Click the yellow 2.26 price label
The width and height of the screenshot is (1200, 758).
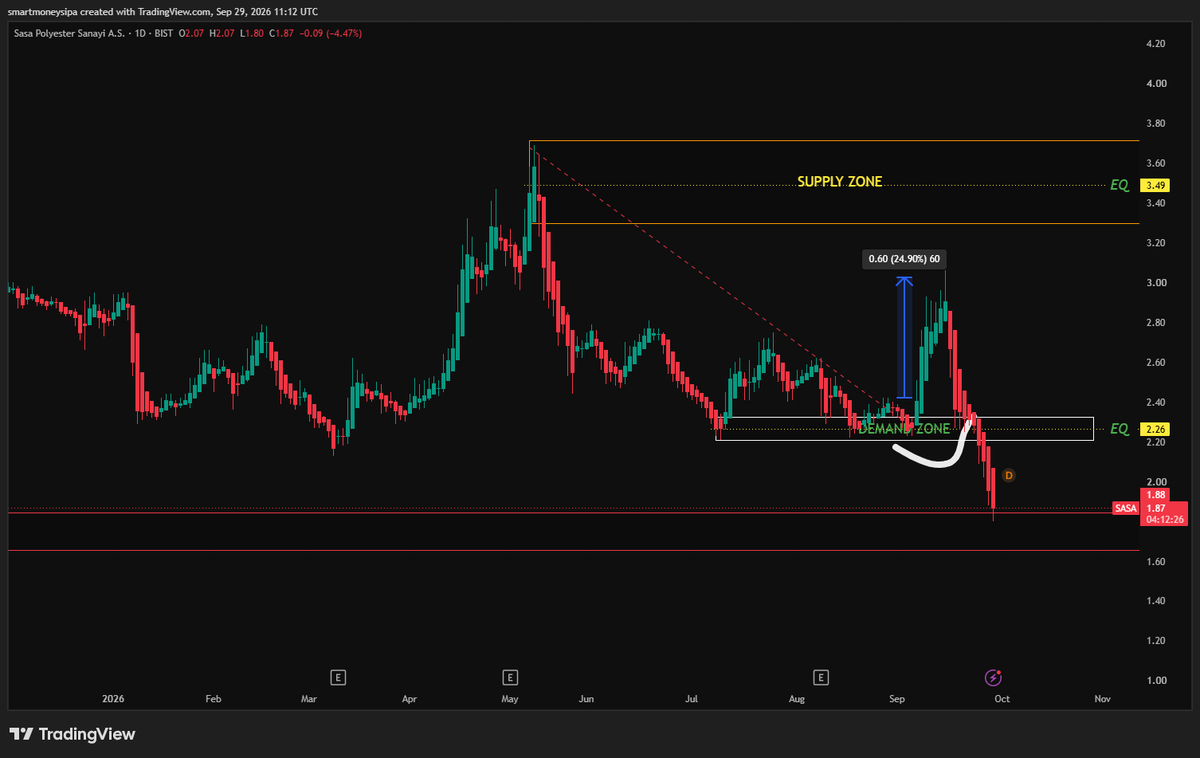point(1155,429)
